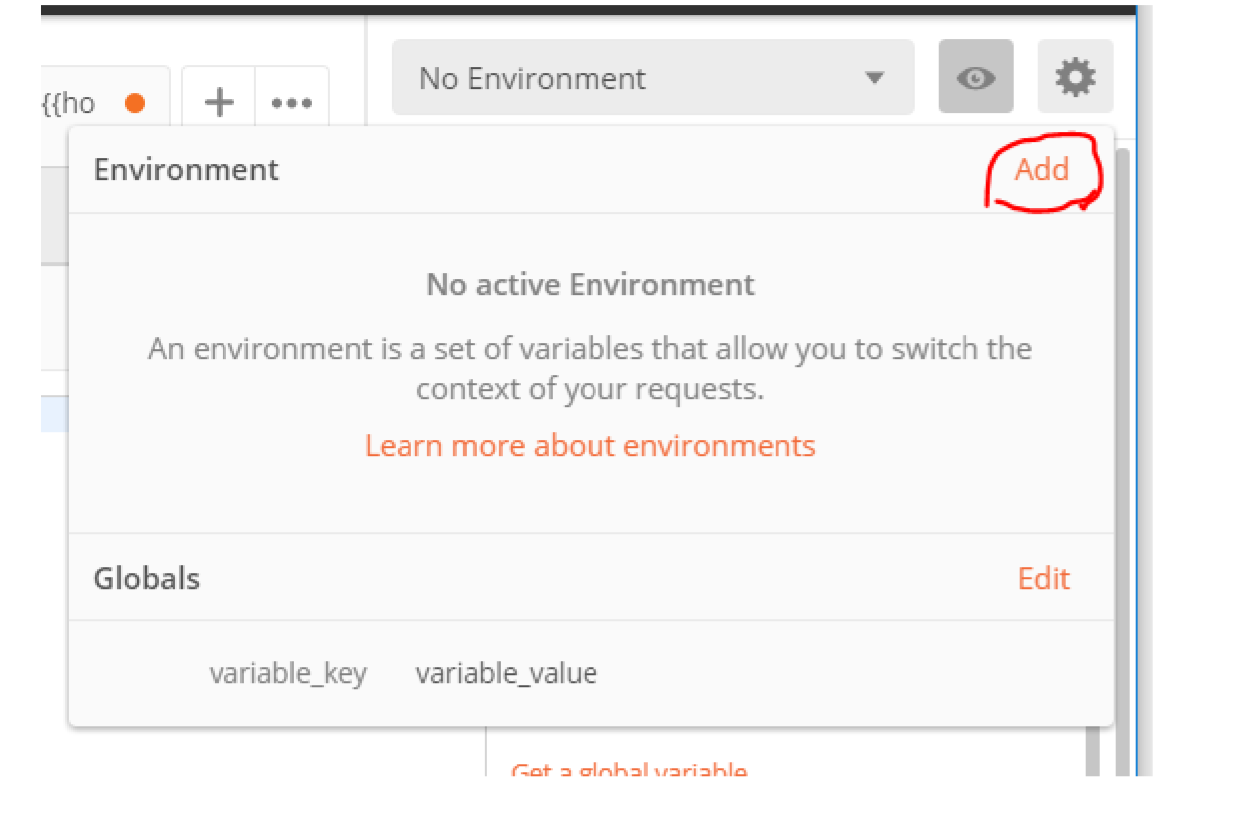Image resolution: width=1253 pixels, height=825 pixels.
Task: Click the environment selector's down arrow
Action: [874, 78]
